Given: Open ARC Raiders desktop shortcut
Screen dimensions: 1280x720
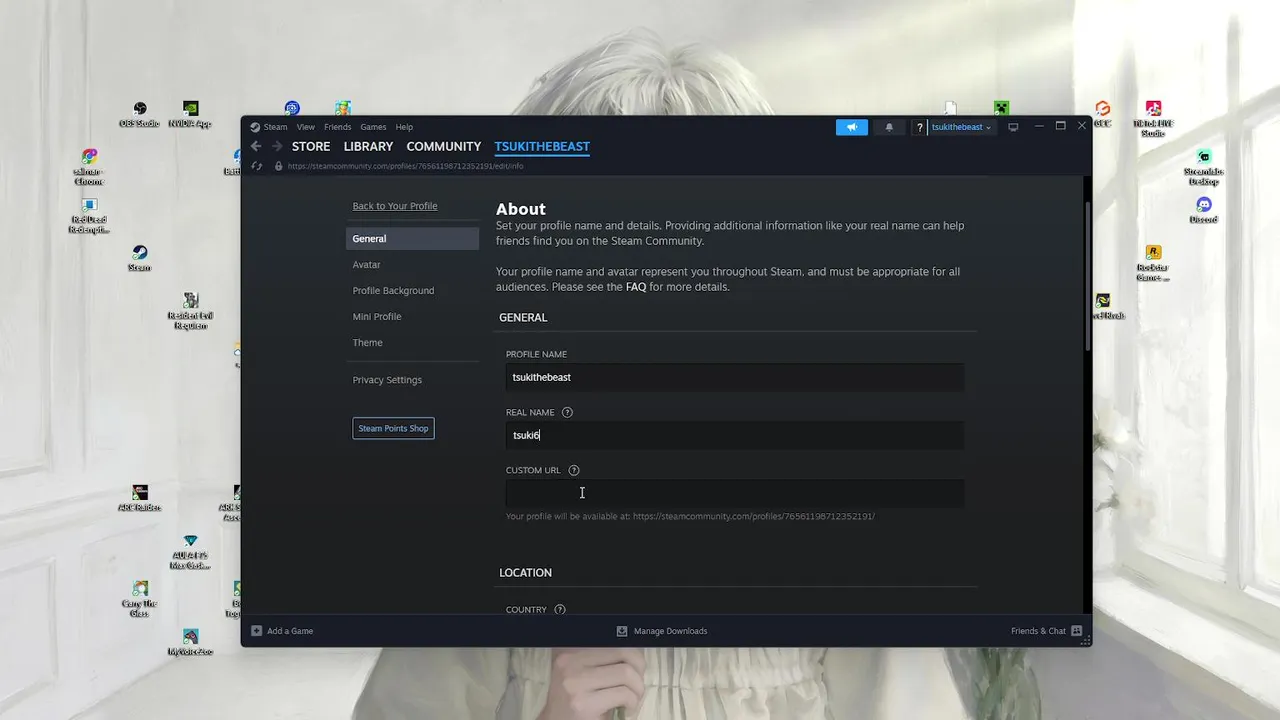Looking at the screenshot, I should (140, 498).
